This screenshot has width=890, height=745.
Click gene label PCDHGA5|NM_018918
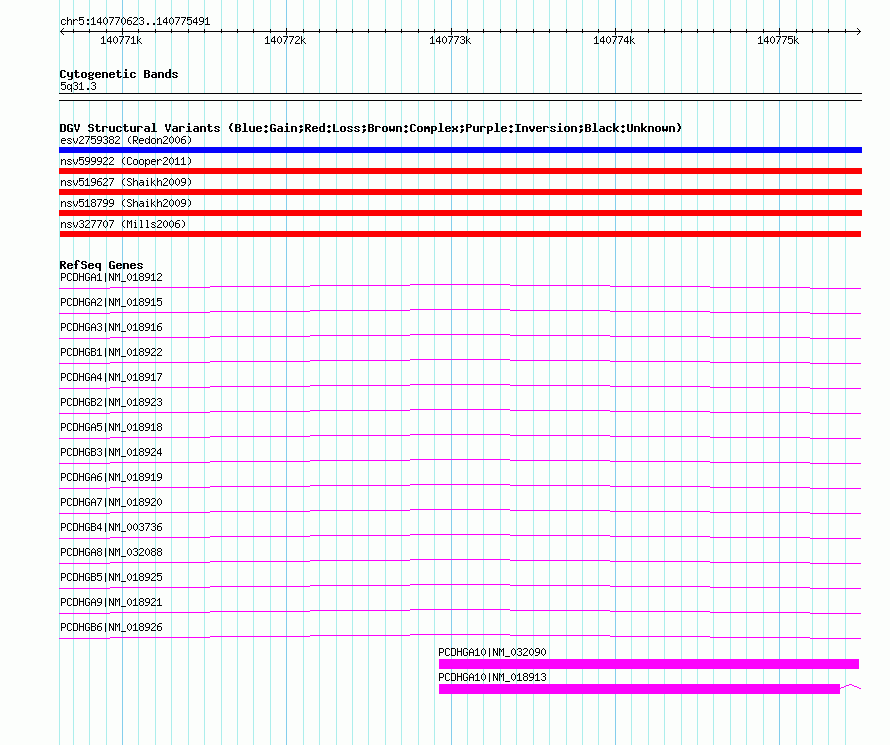pyautogui.click(x=111, y=427)
